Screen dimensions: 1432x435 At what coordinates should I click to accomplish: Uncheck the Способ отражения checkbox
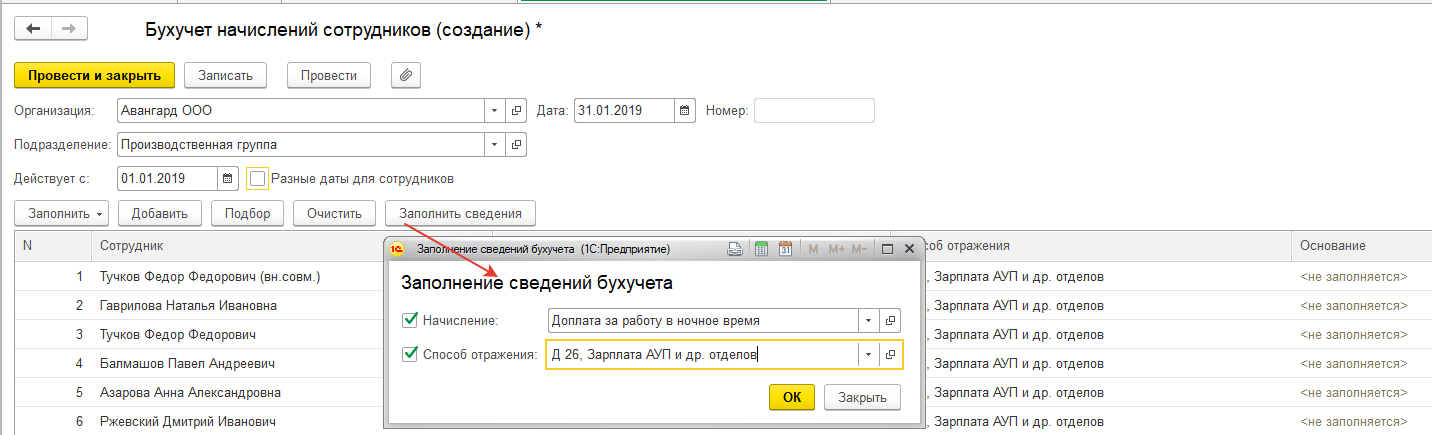[x=409, y=354]
